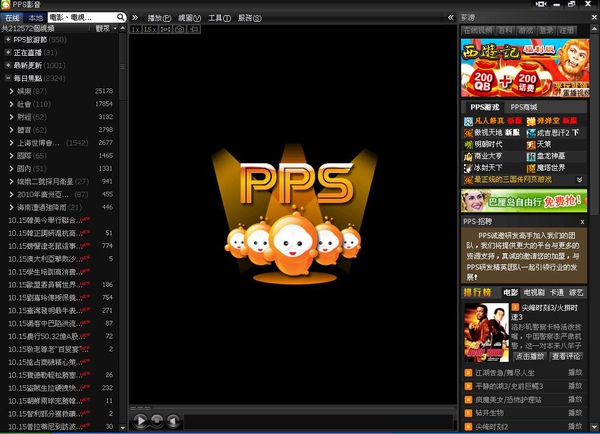Image resolution: width=600 pixels, height=434 pixels.
Task: Click the right panel scrollbar down arrow
Action: click(594, 427)
